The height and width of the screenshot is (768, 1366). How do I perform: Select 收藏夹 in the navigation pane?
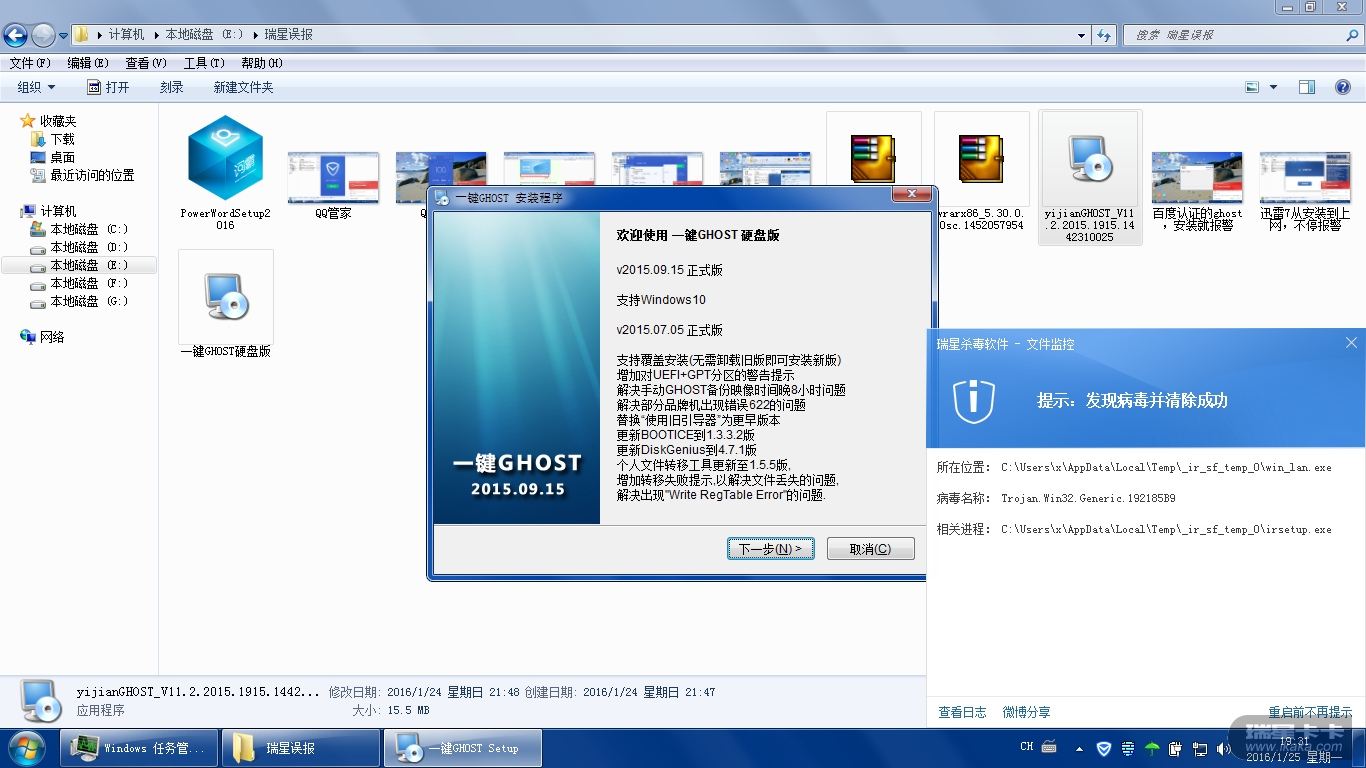pyautogui.click(x=58, y=121)
